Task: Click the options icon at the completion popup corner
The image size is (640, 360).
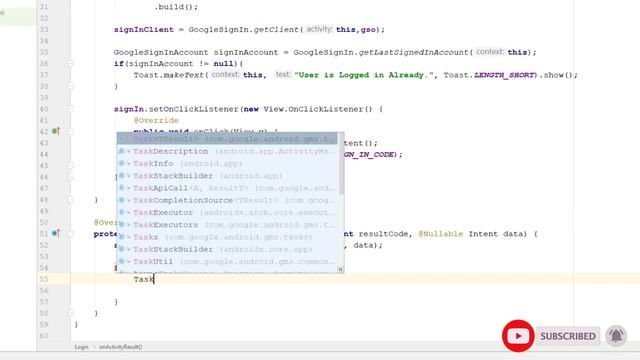Action: (x=340, y=269)
